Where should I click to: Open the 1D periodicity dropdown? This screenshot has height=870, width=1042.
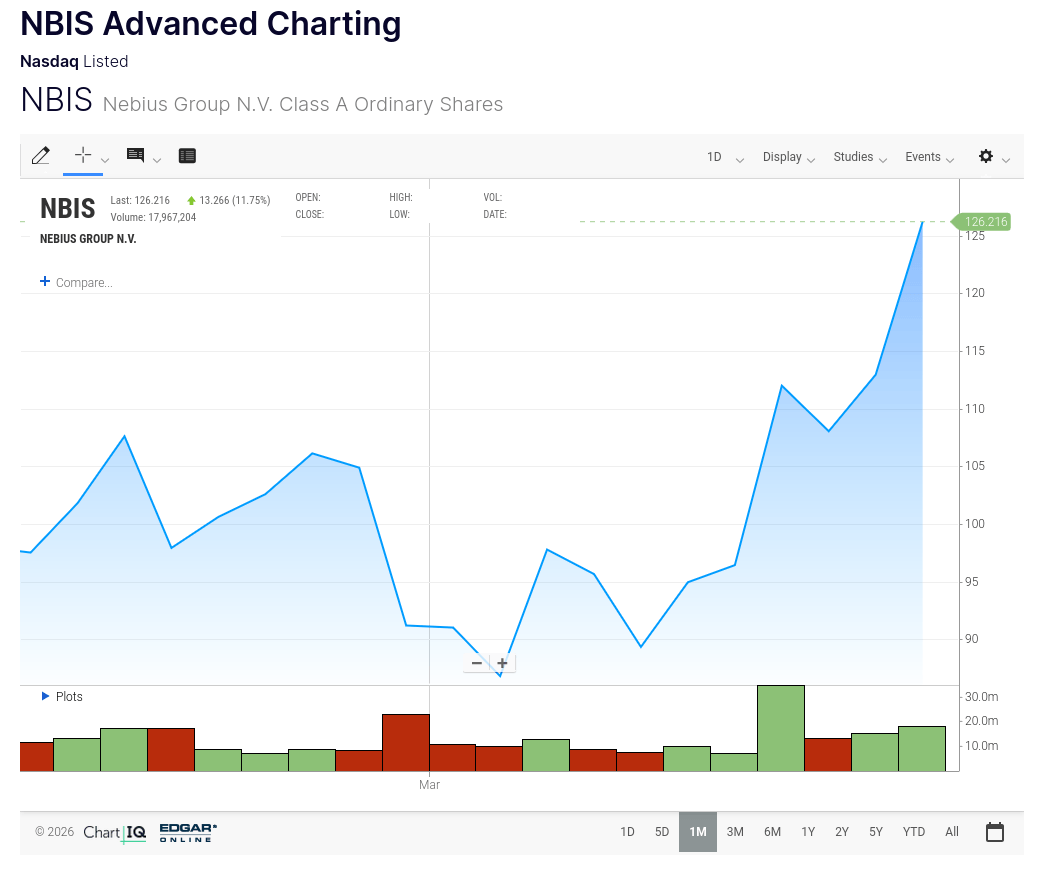tap(724, 157)
